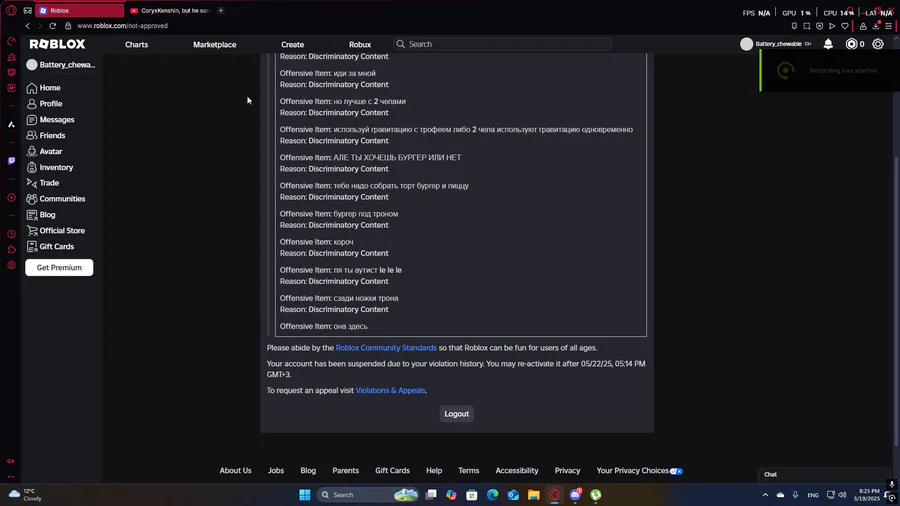900x506 pixels.
Task: Open the Battery_chewable account name in header
Action: [x=778, y=44]
